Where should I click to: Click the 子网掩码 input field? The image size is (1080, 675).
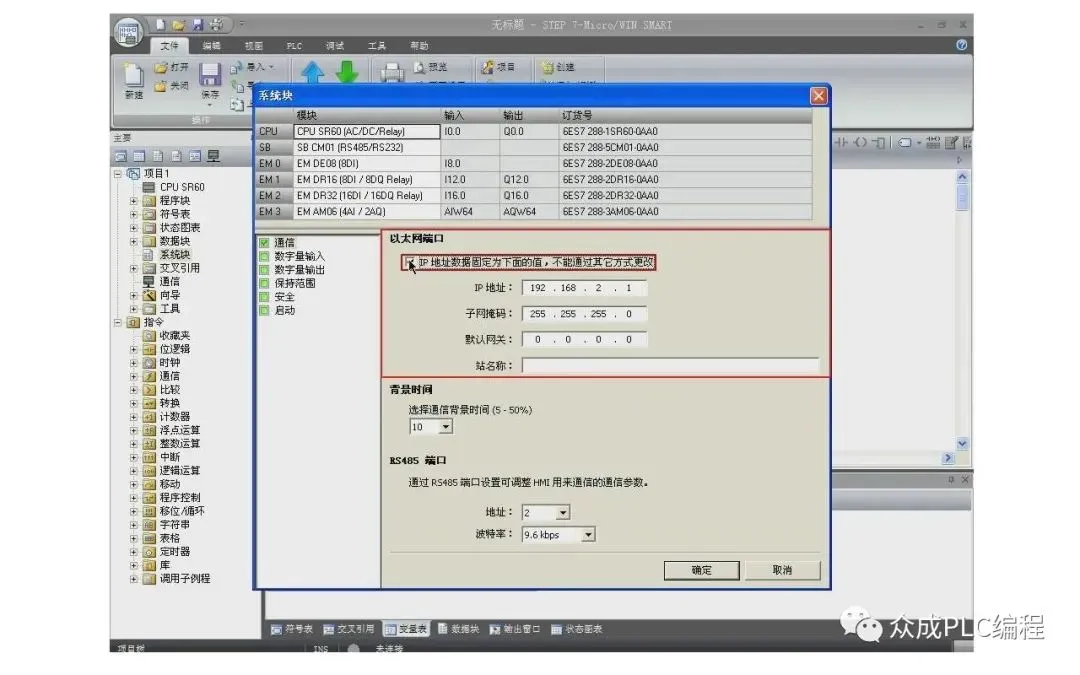pos(584,314)
